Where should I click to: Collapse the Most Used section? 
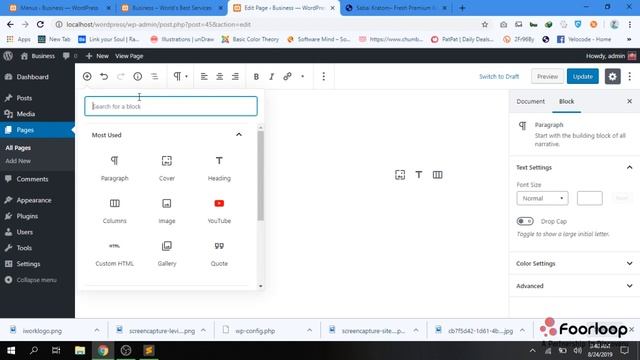point(239,135)
